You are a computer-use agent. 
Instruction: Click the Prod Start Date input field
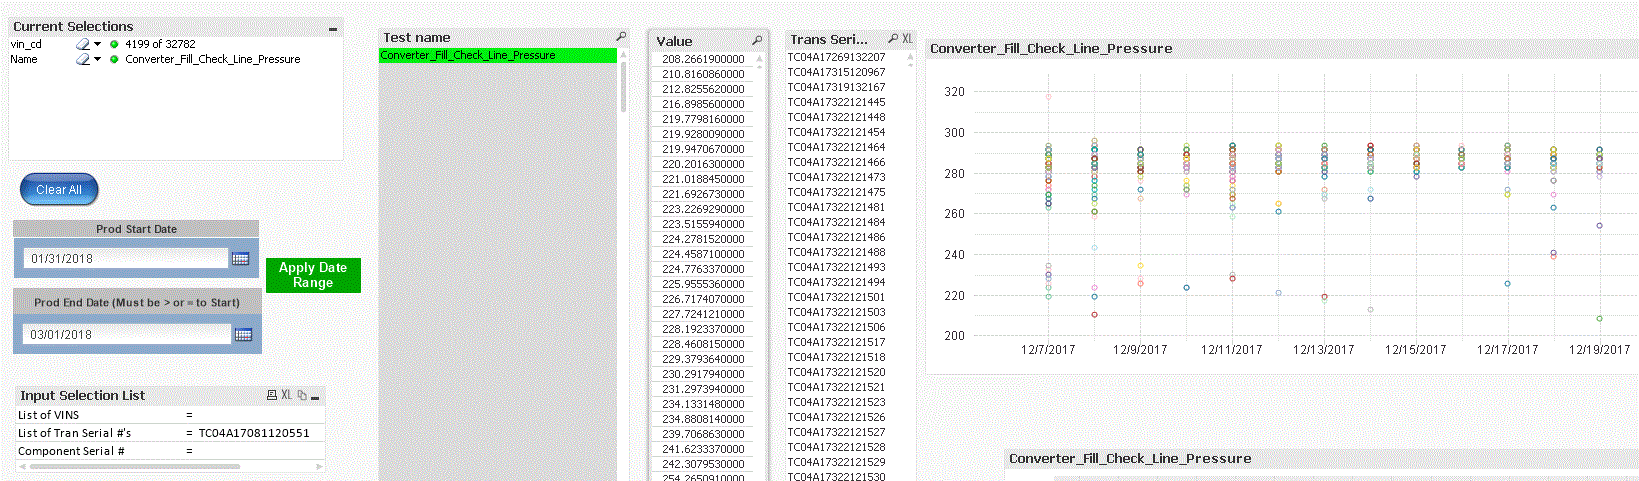[x=126, y=258]
